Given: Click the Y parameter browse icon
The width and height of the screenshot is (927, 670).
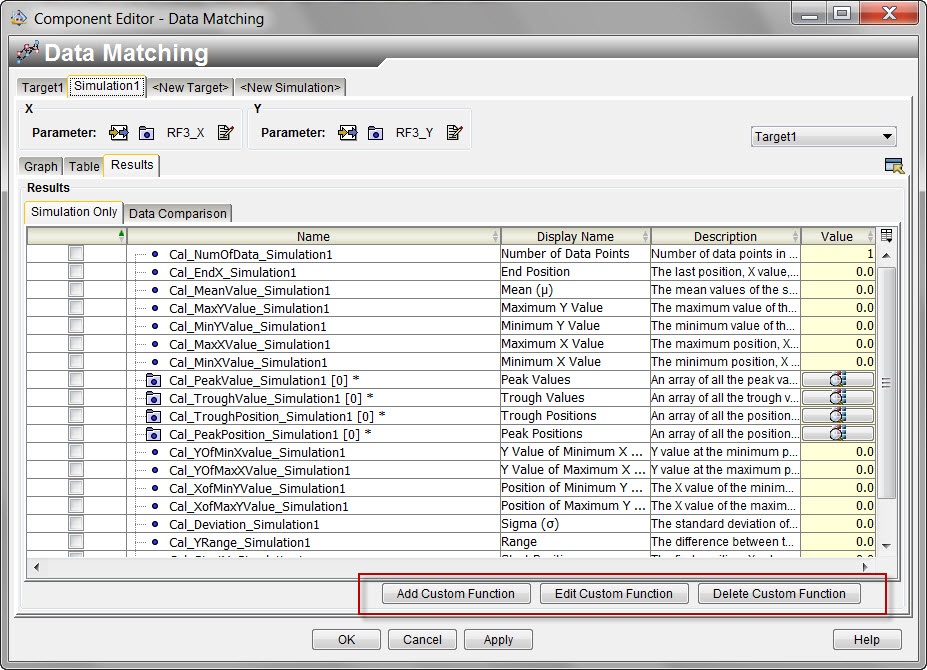Looking at the screenshot, I should click(x=373, y=132).
